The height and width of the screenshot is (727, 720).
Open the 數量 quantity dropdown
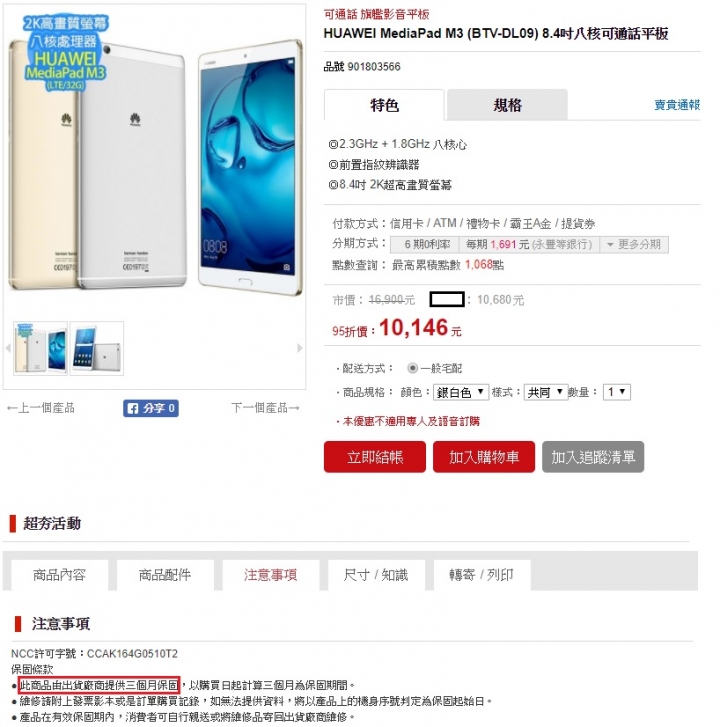click(x=617, y=392)
